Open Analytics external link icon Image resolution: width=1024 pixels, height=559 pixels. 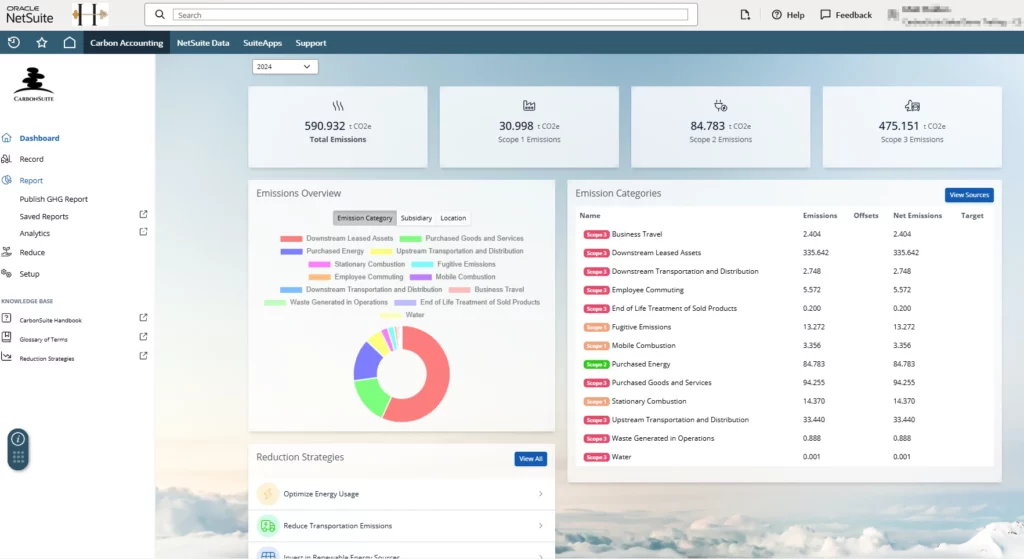pos(143,232)
